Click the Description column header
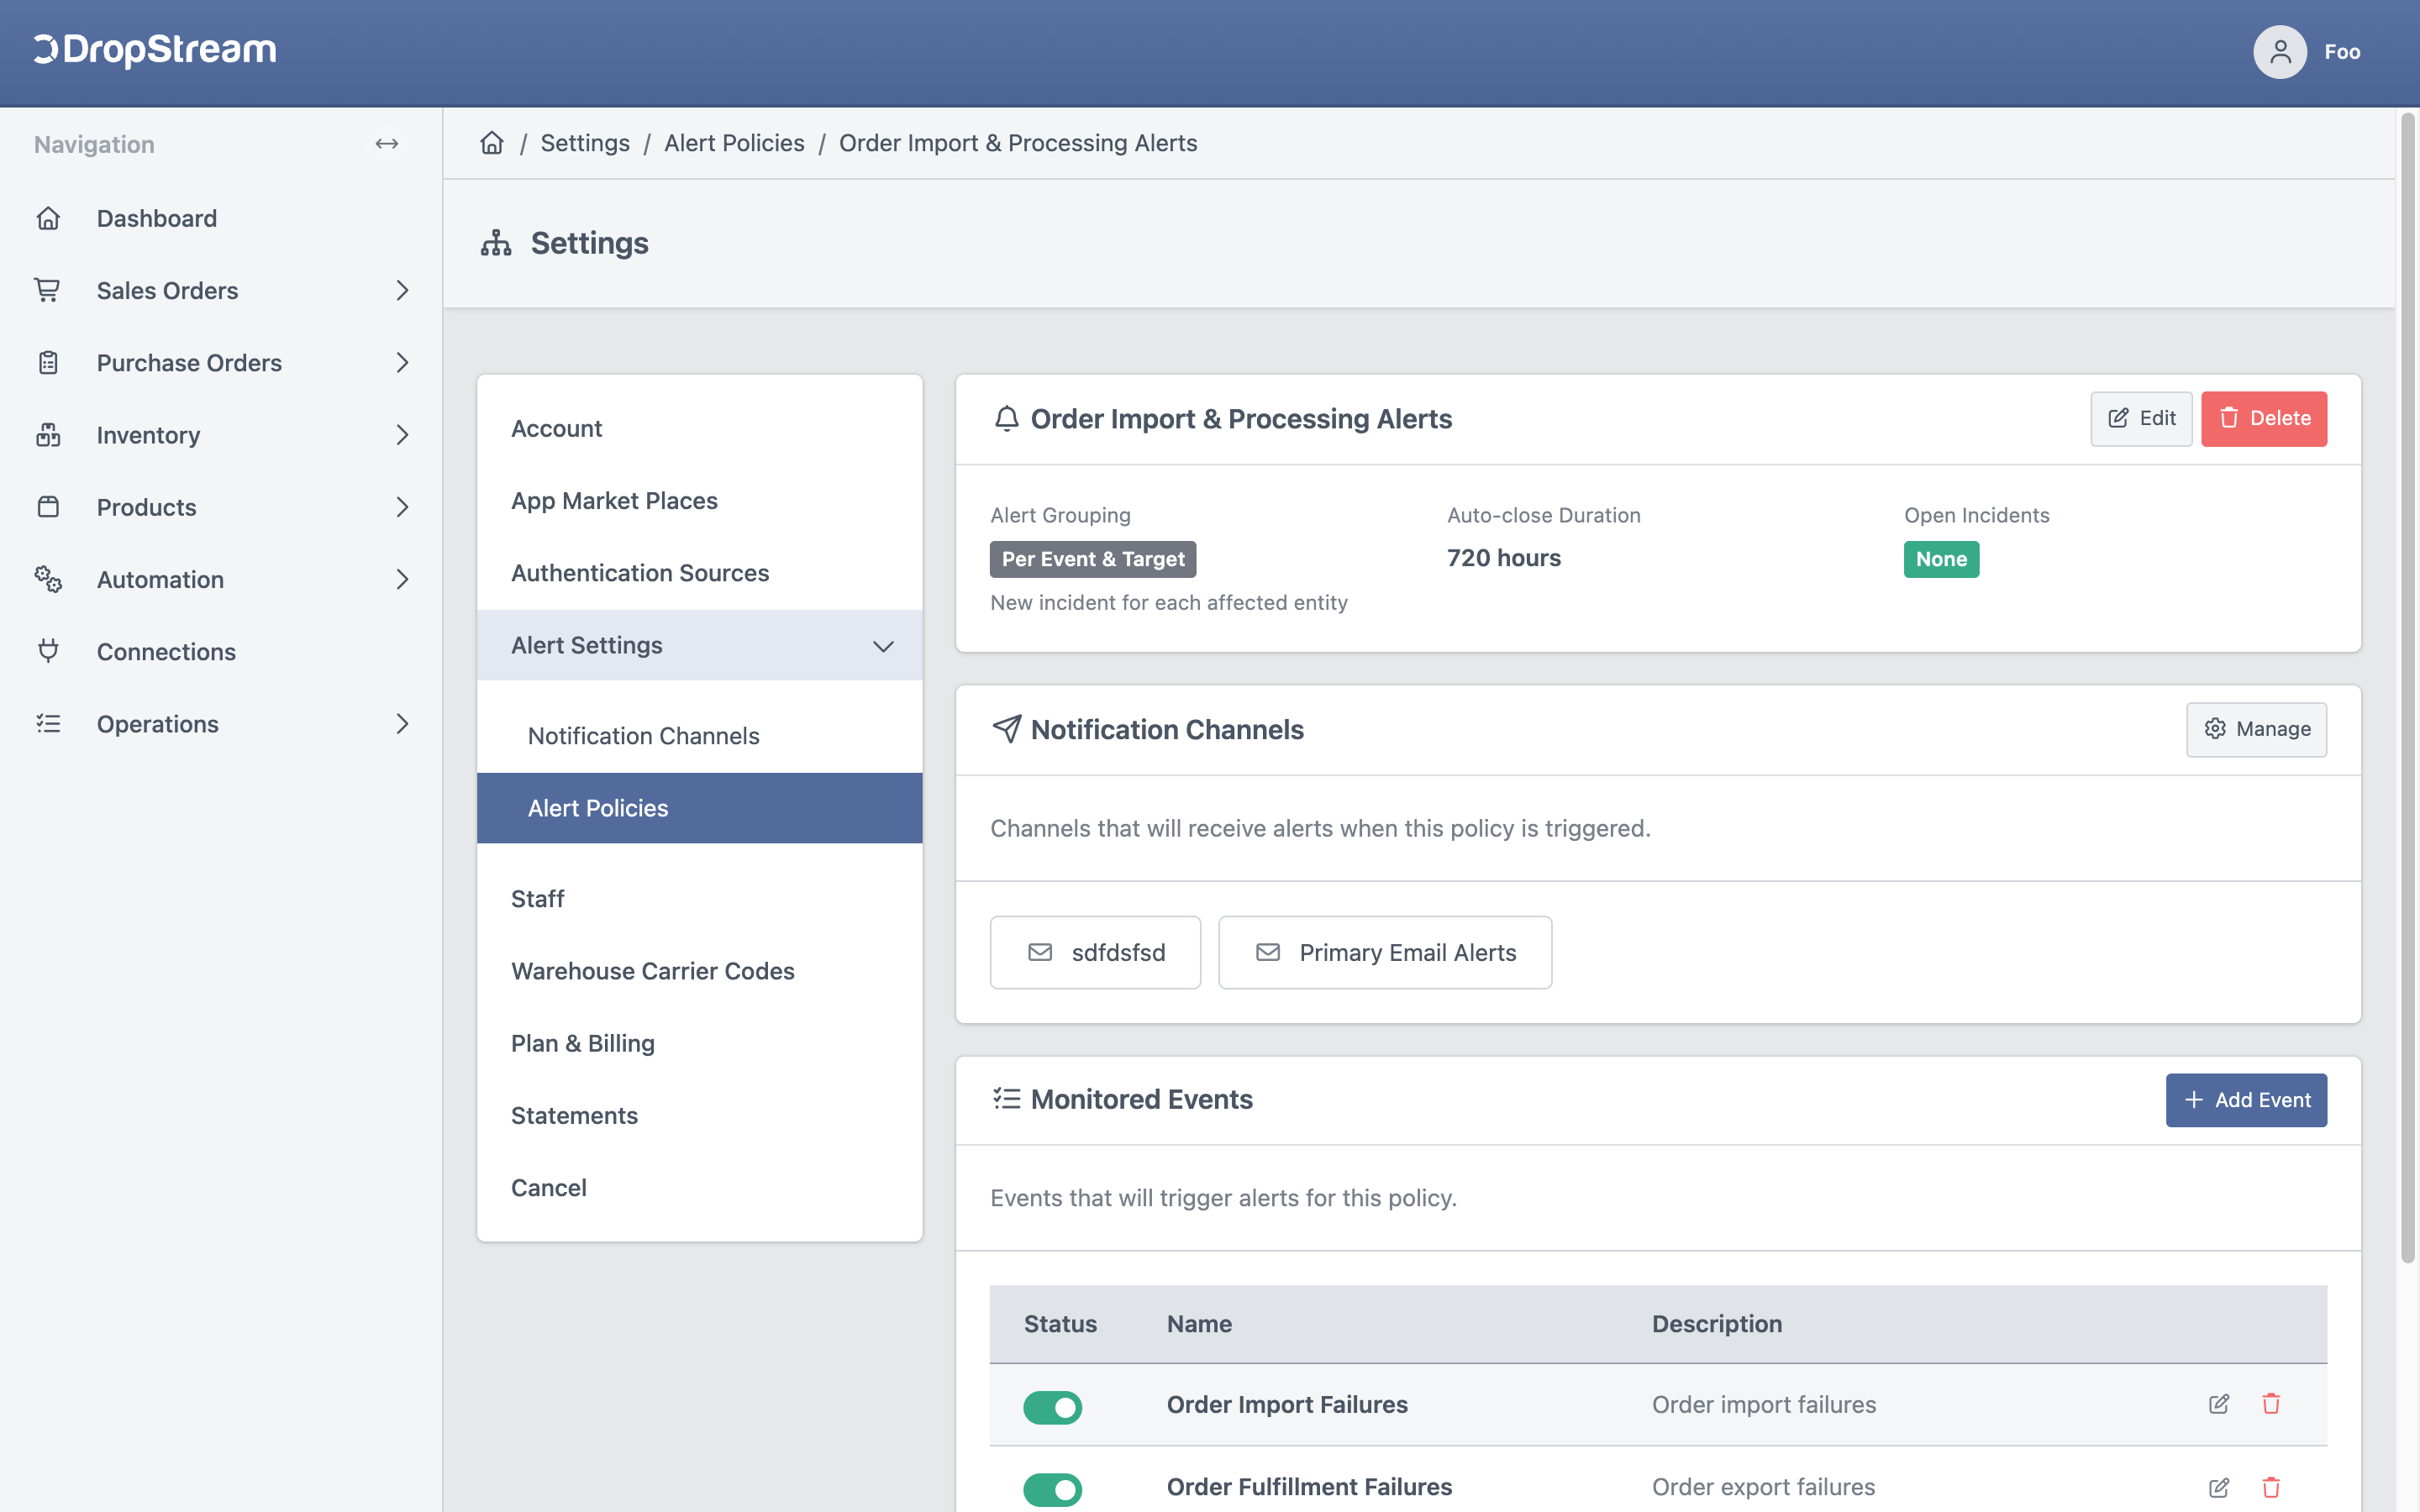Screen dimensions: 2420x1512 [x=1717, y=1324]
